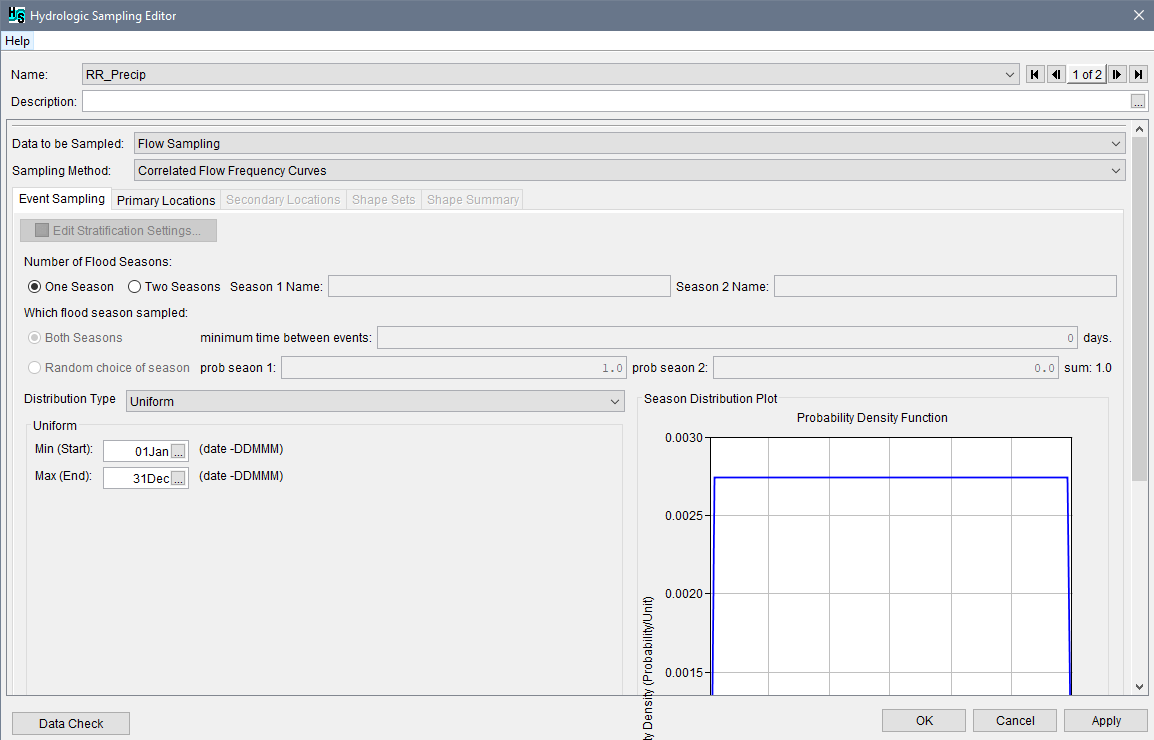Click the next record arrow
Screen dimensions: 1154x740
pos(1117,74)
